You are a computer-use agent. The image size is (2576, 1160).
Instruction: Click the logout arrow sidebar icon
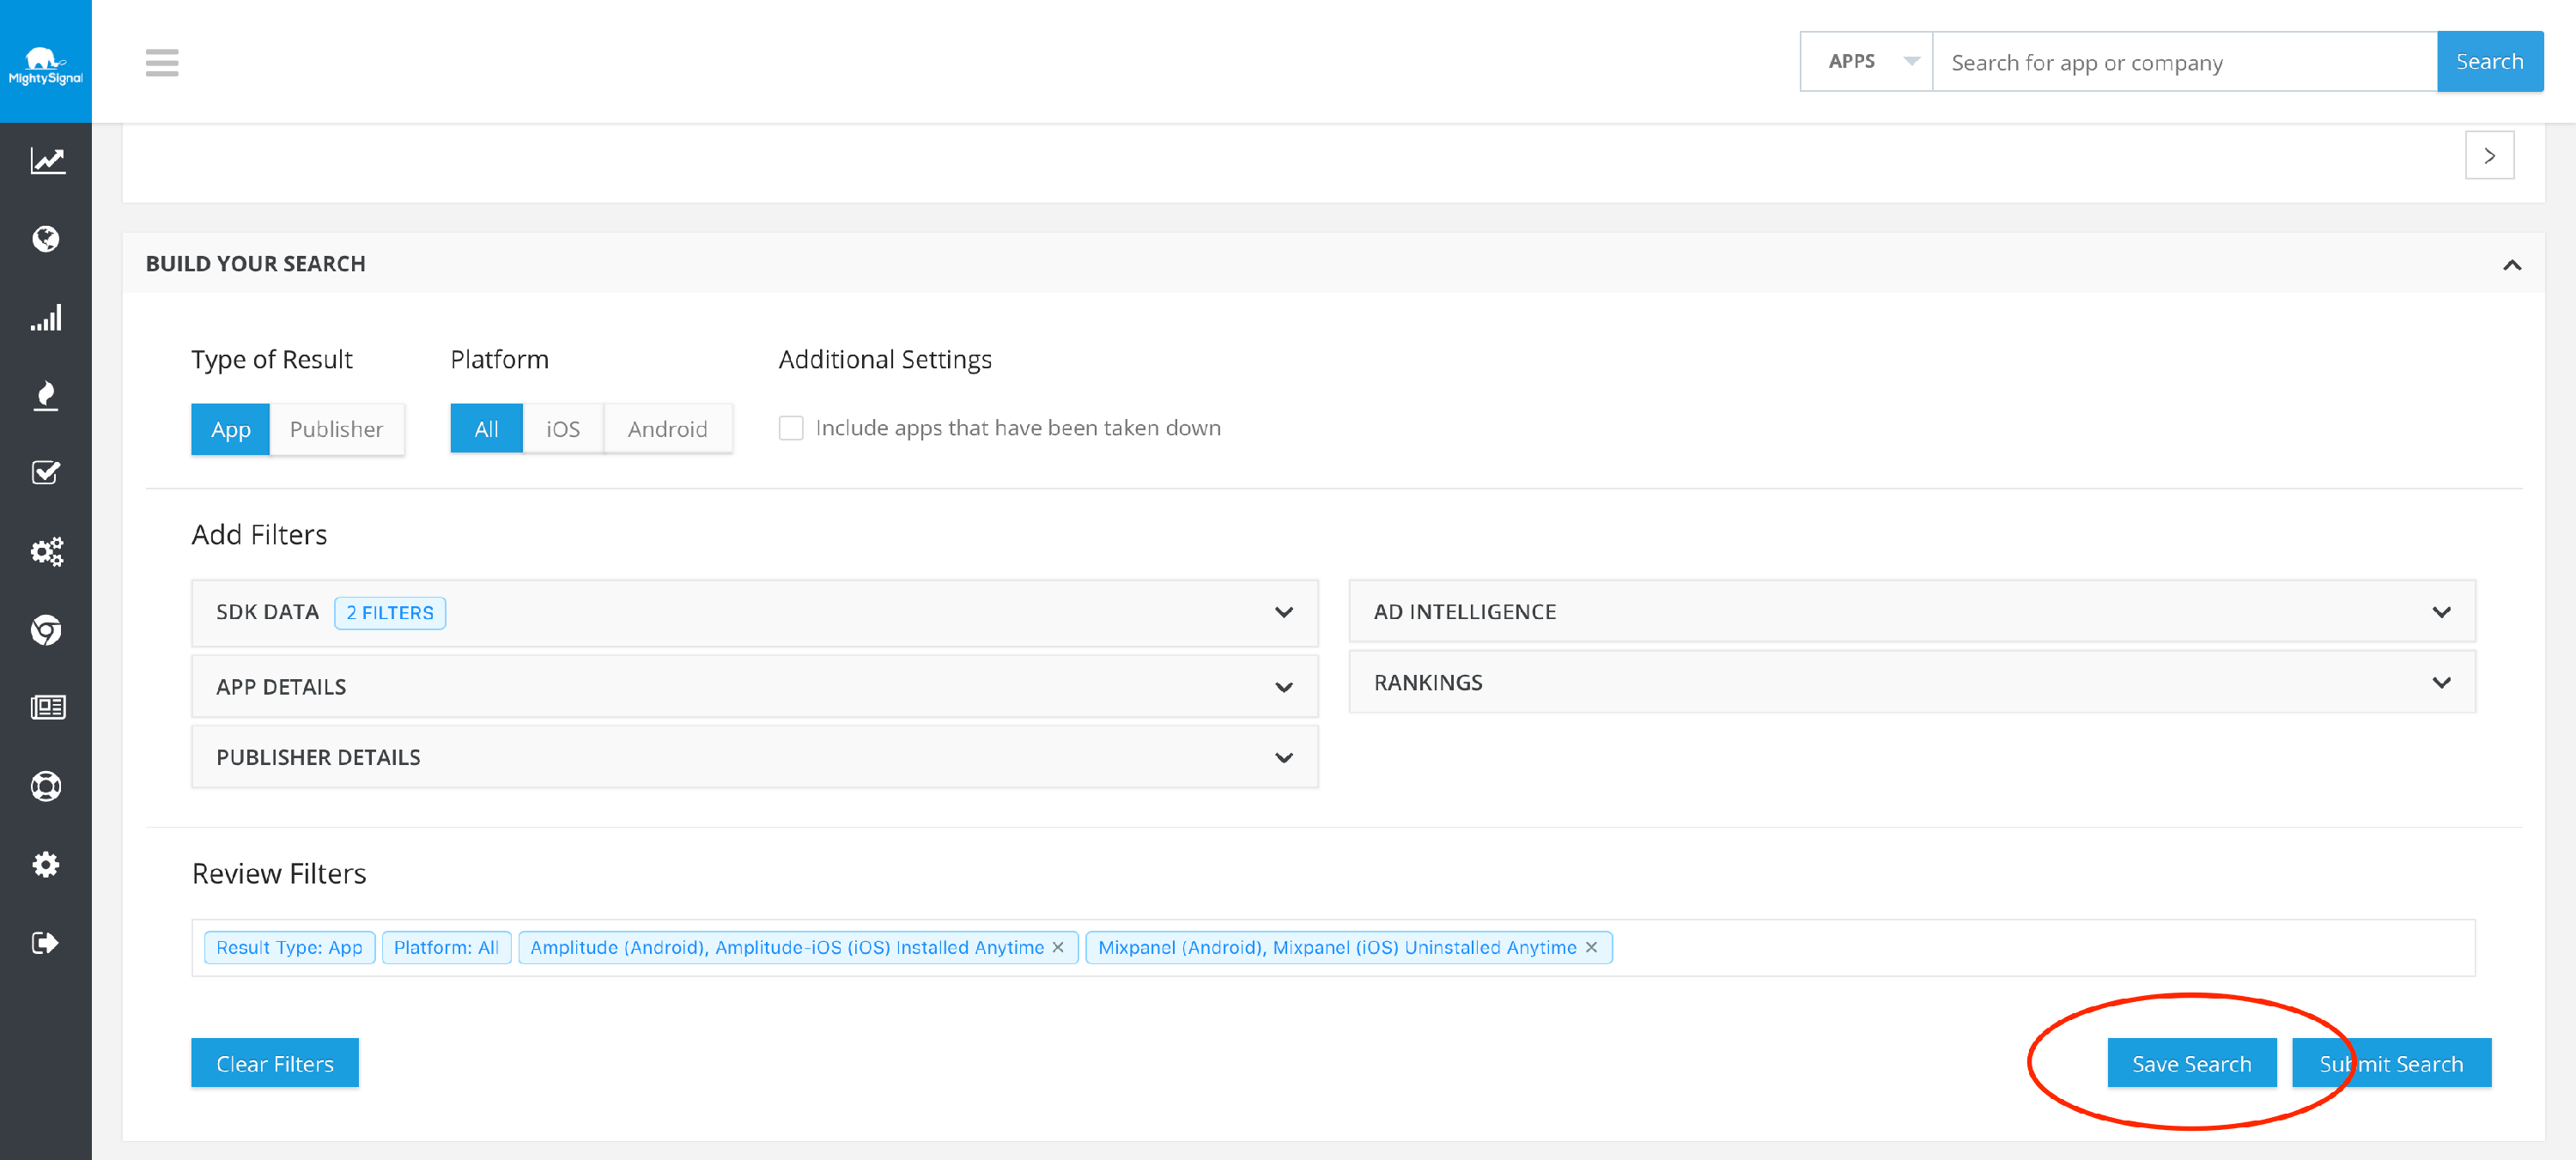pyautogui.click(x=46, y=943)
